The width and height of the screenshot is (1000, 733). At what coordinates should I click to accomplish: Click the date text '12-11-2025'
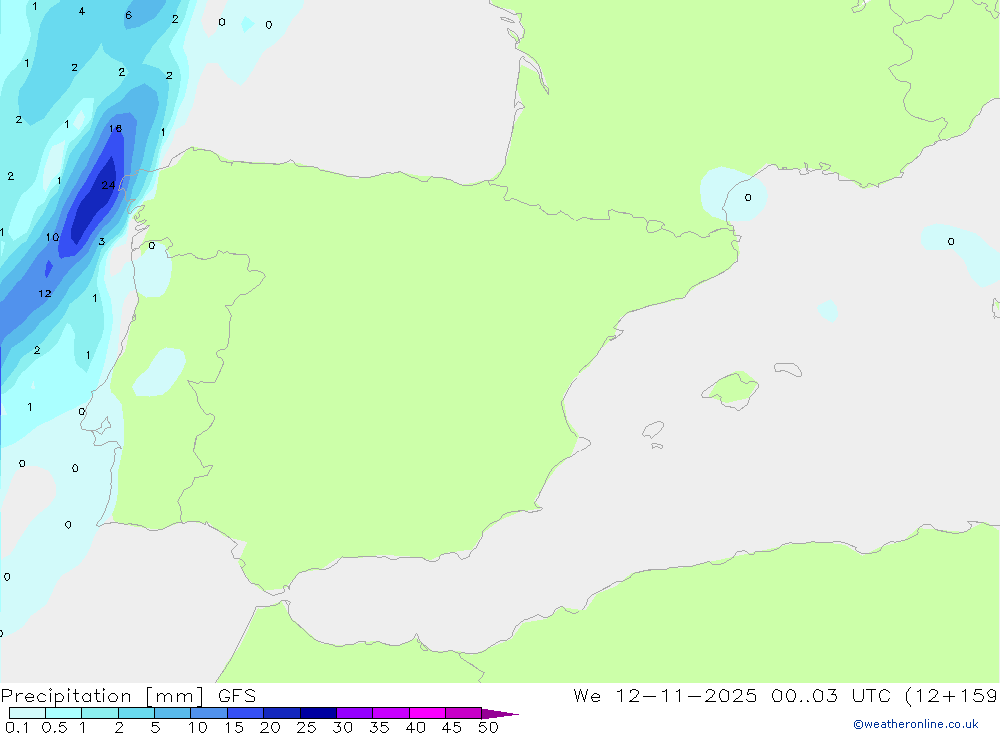click(686, 695)
